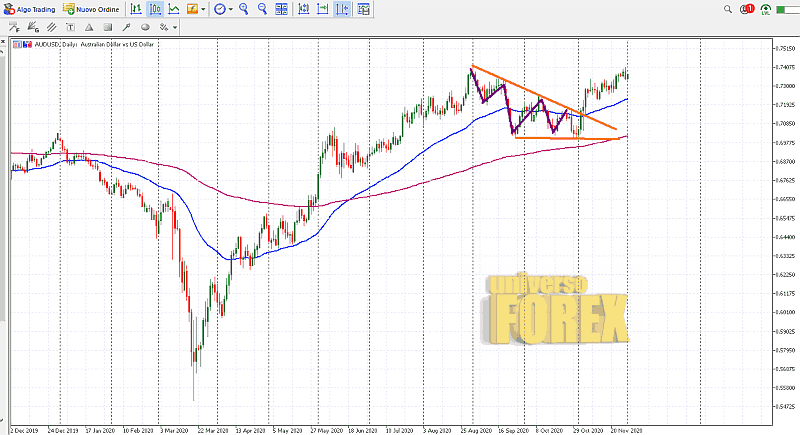Toggle the Algo Trading button
Viewport: 800px width, 435px height.
pos(30,9)
